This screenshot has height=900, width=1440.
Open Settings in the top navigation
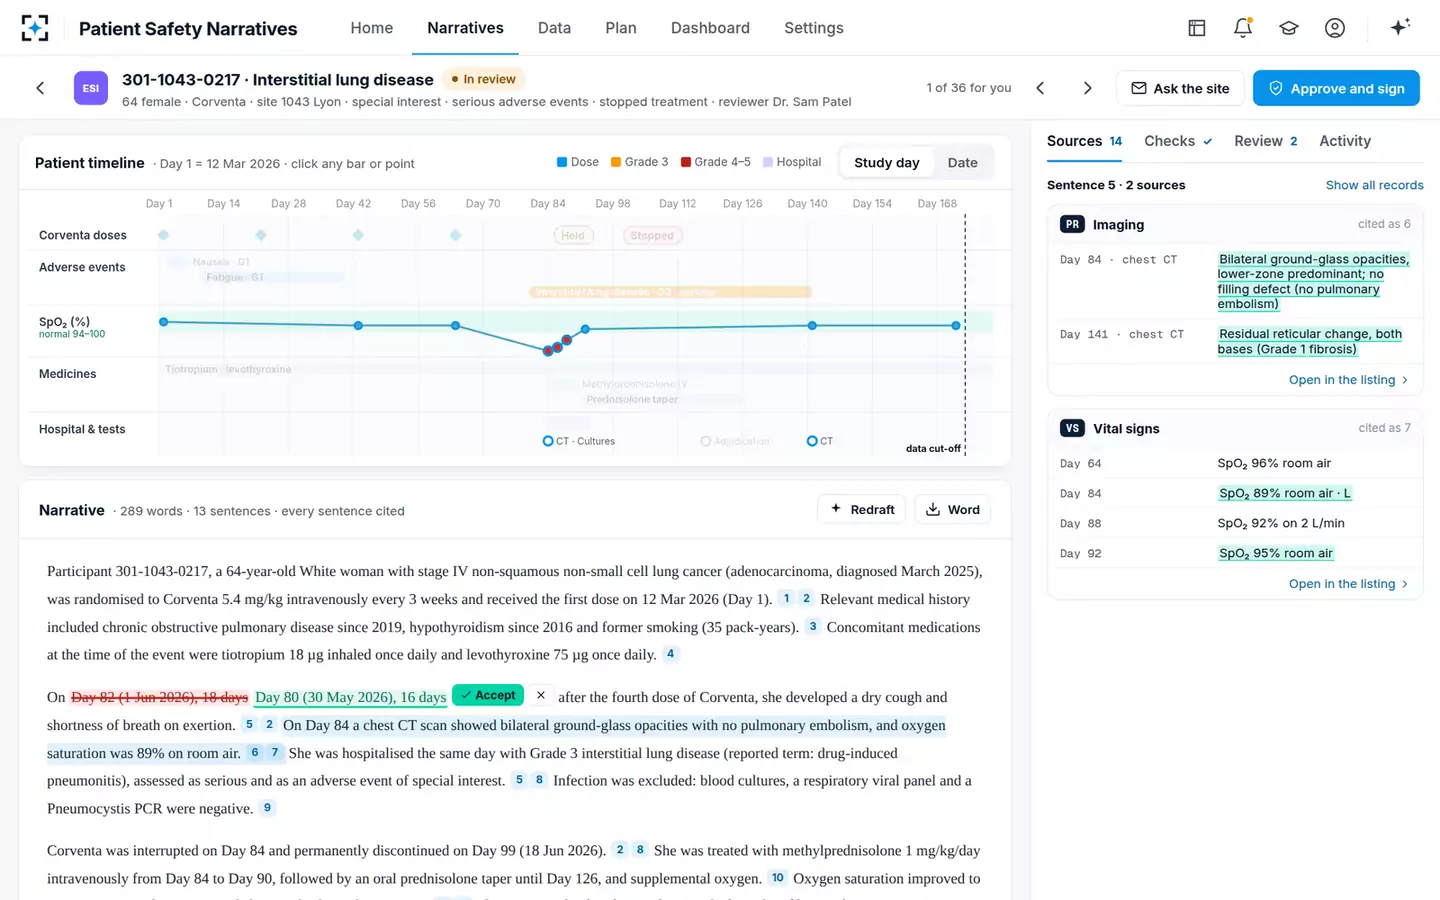[814, 28]
